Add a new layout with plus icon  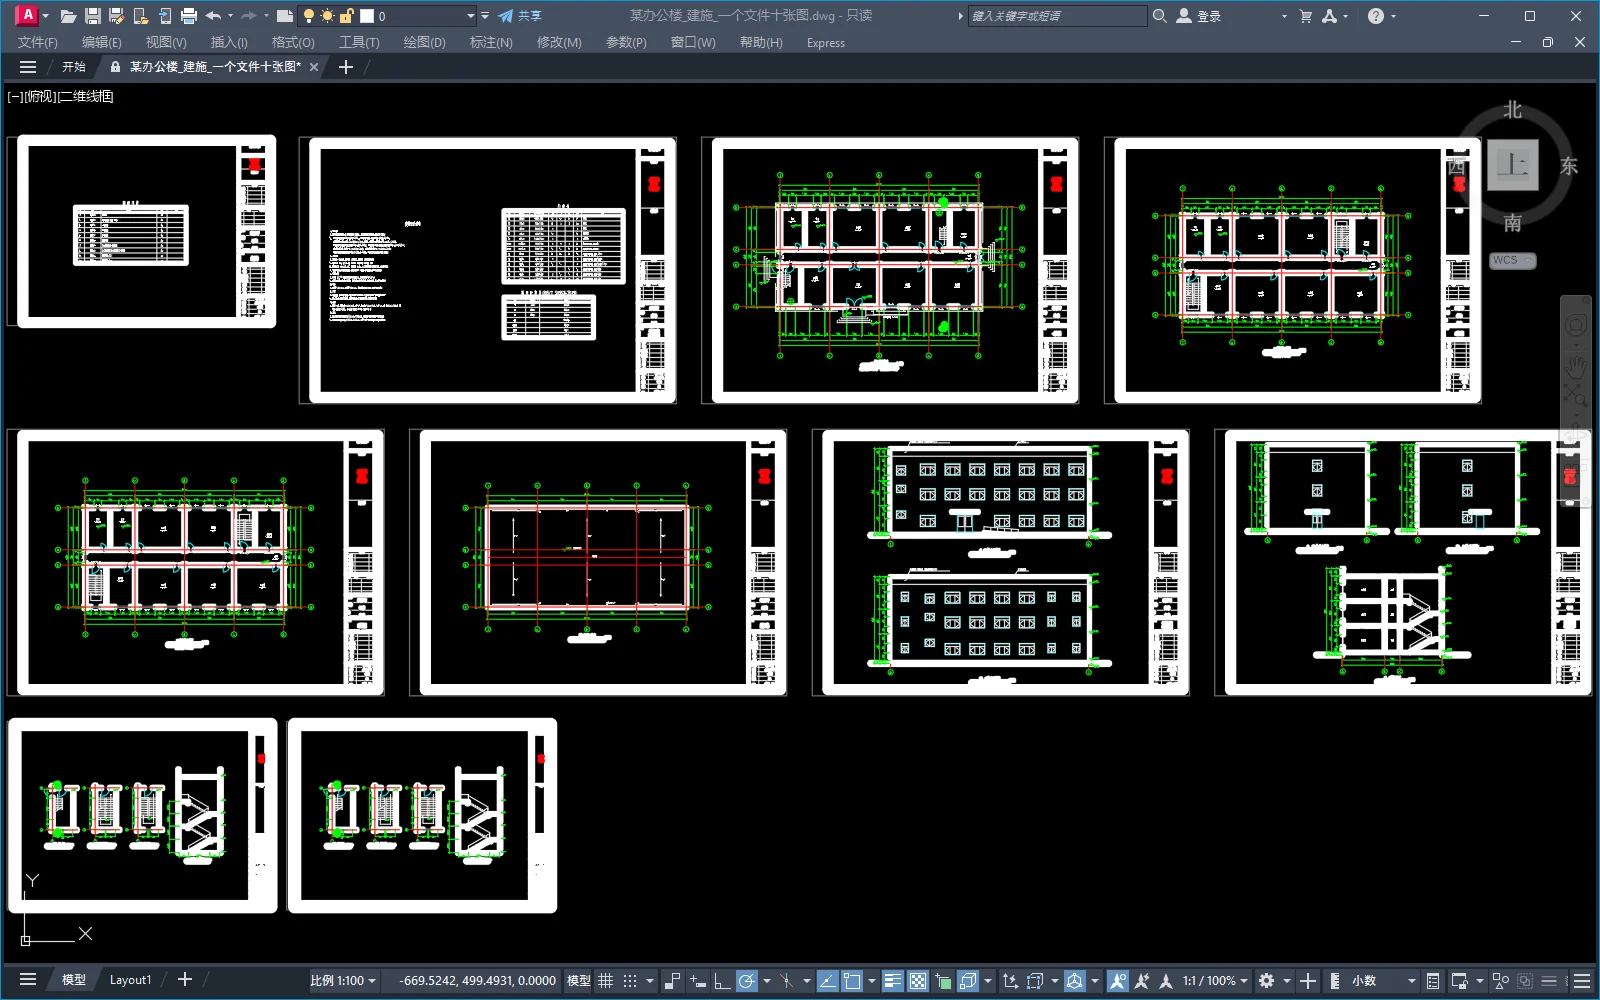click(x=184, y=980)
